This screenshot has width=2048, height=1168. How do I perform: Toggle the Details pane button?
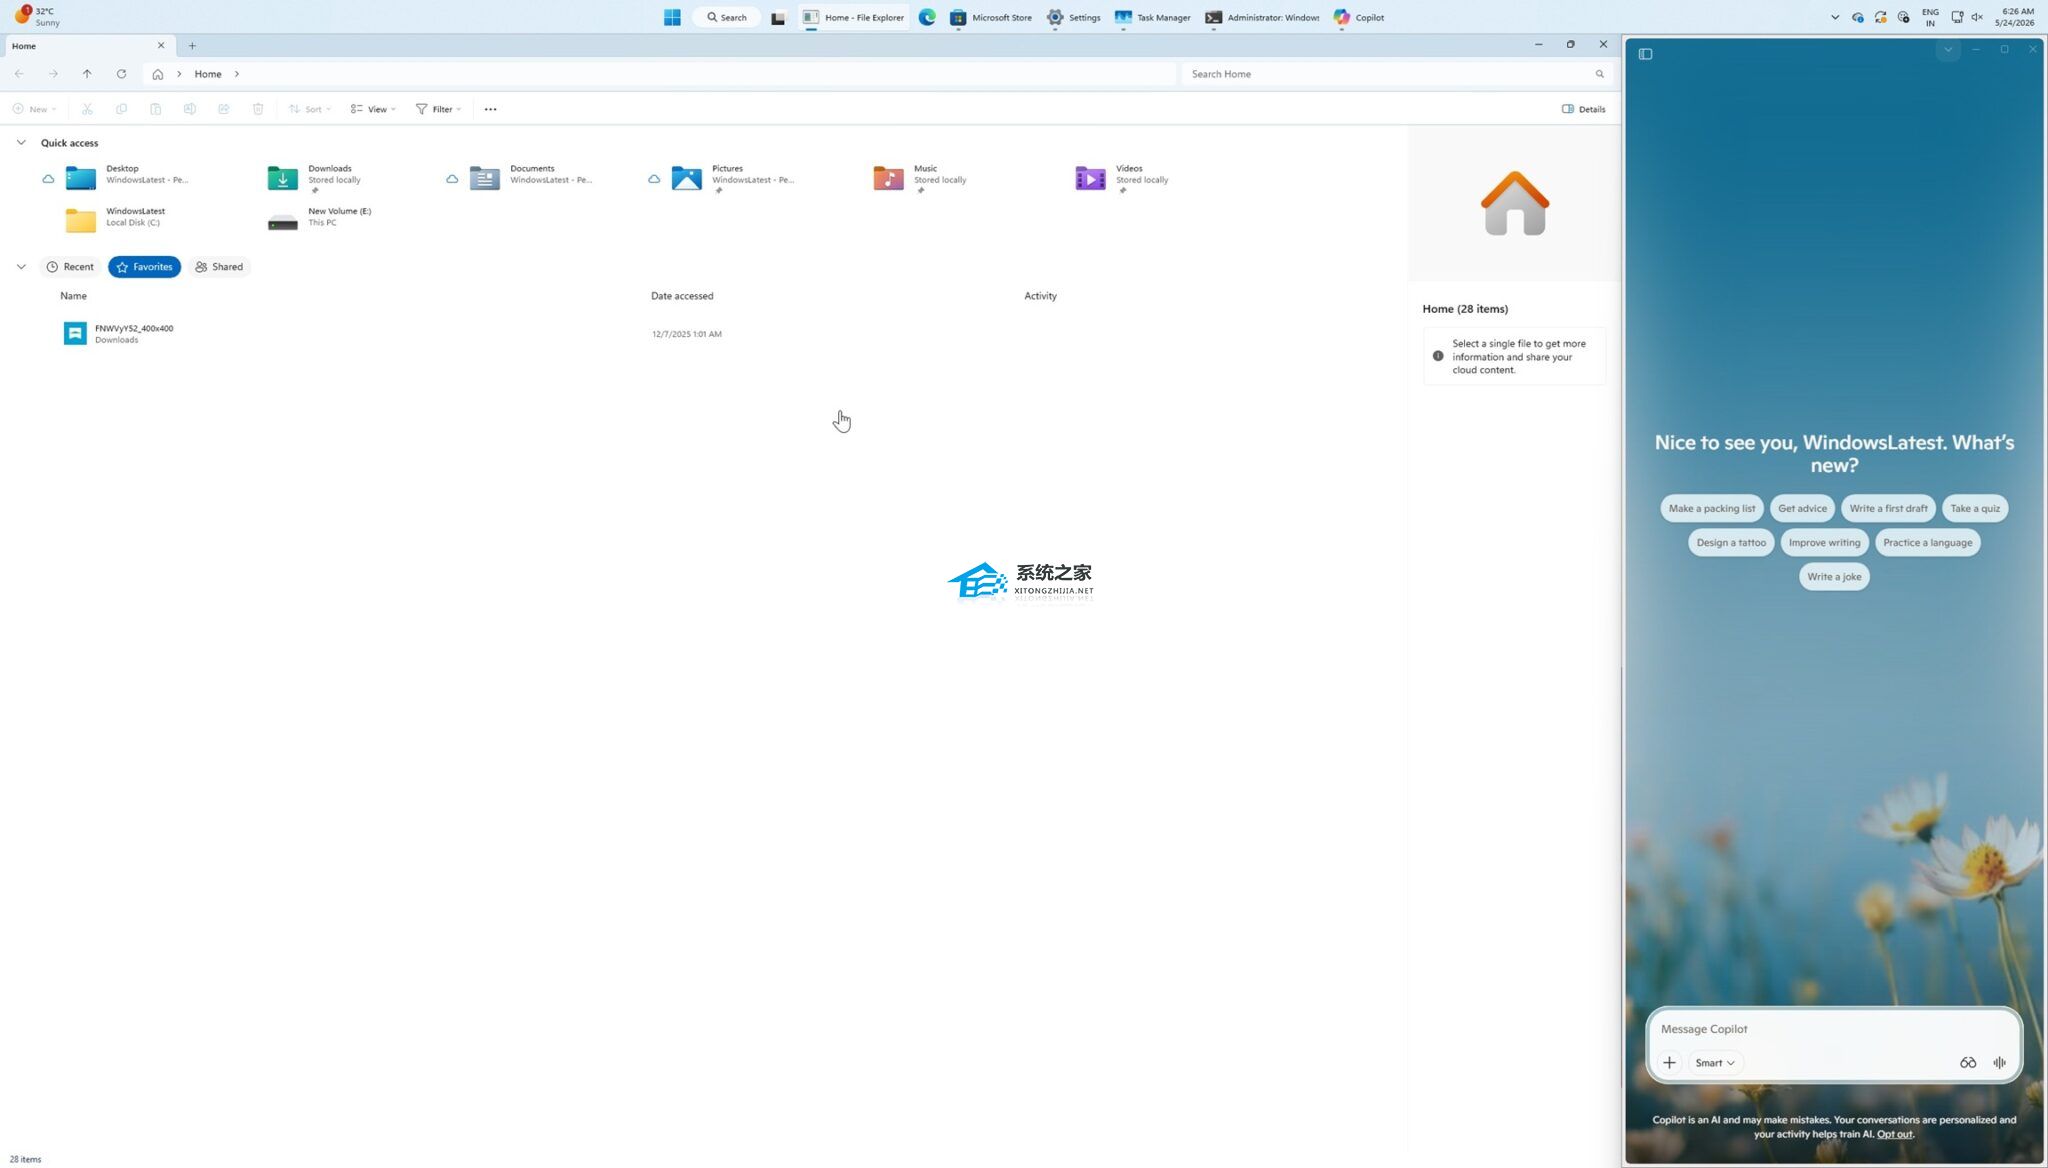[x=1583, y=109]
